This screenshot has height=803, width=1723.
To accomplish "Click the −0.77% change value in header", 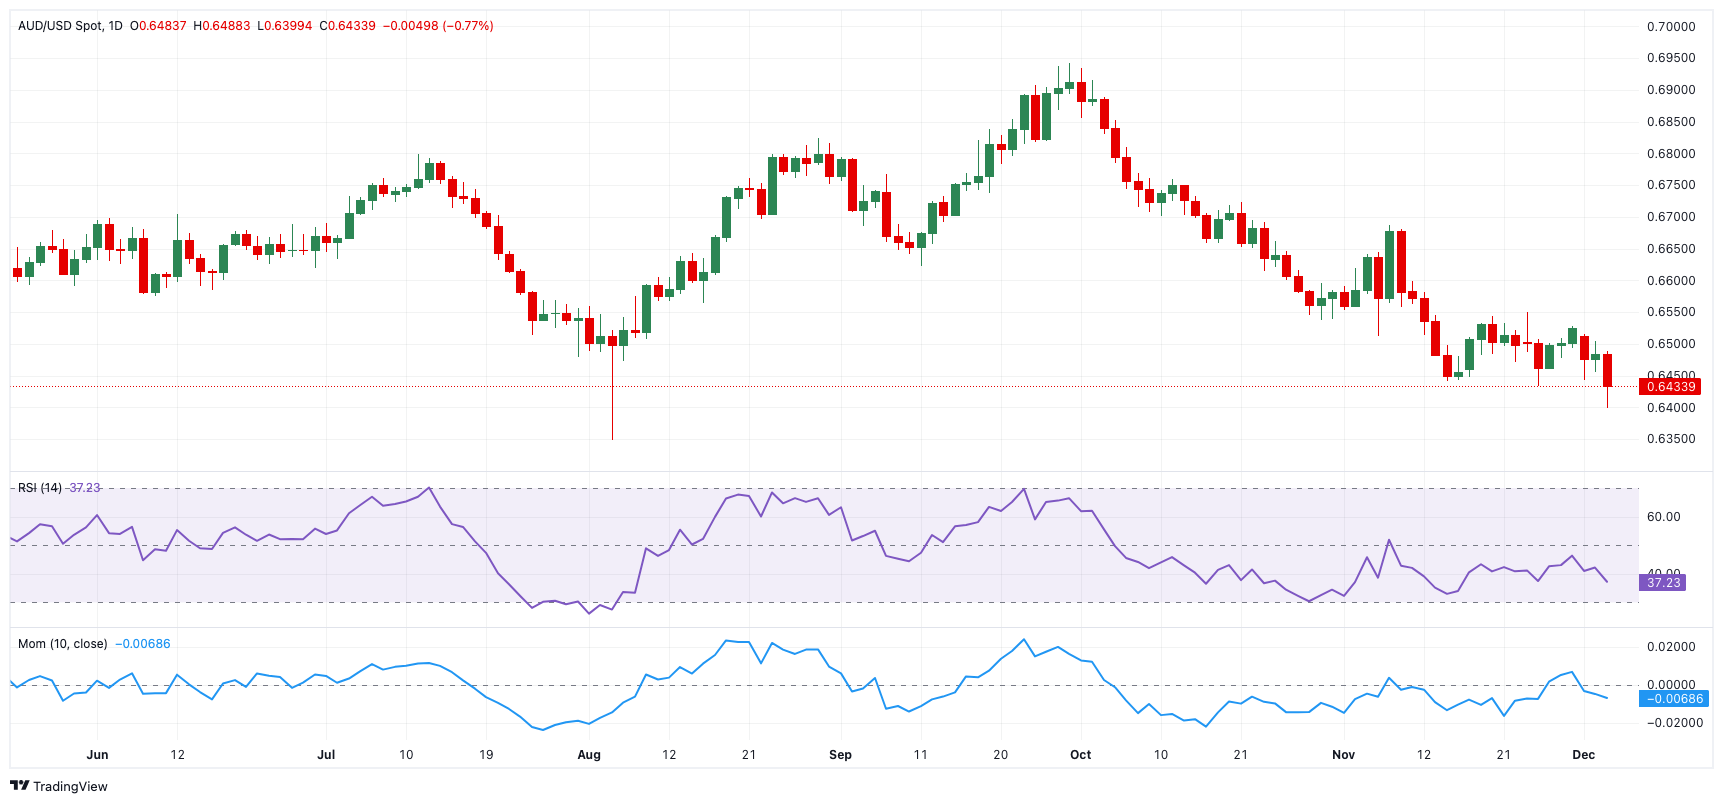I will pos(468,26).
